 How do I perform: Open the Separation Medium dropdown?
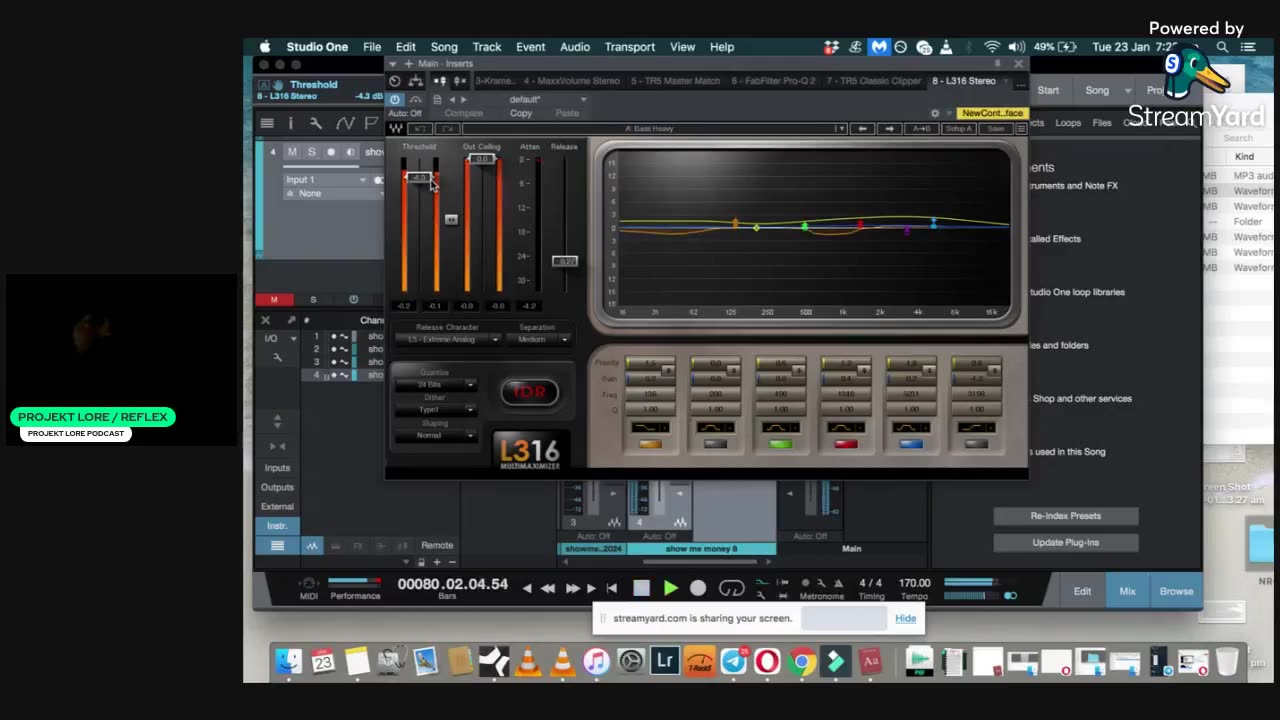538,340
